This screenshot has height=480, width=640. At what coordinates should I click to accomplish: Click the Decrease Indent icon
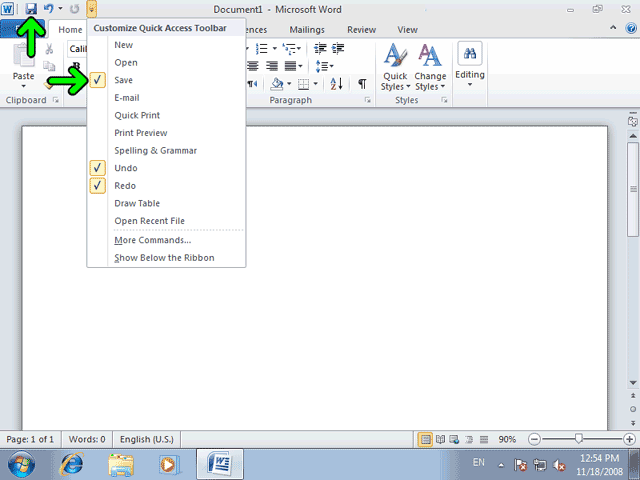[x=320, y=49]
